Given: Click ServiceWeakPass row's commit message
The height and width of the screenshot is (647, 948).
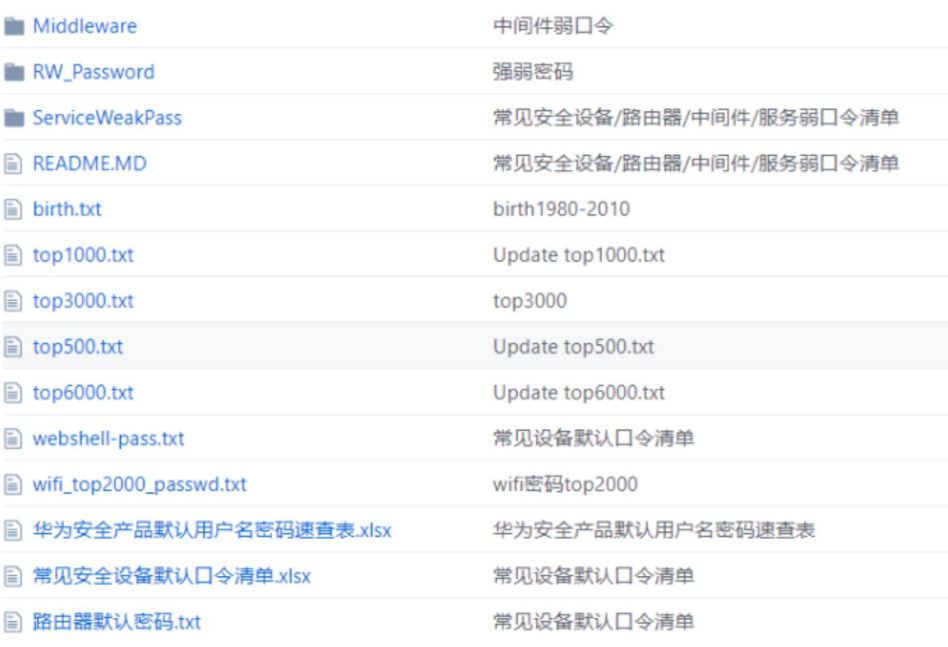Looking at the screenshot, I should [x=696, y=117].
